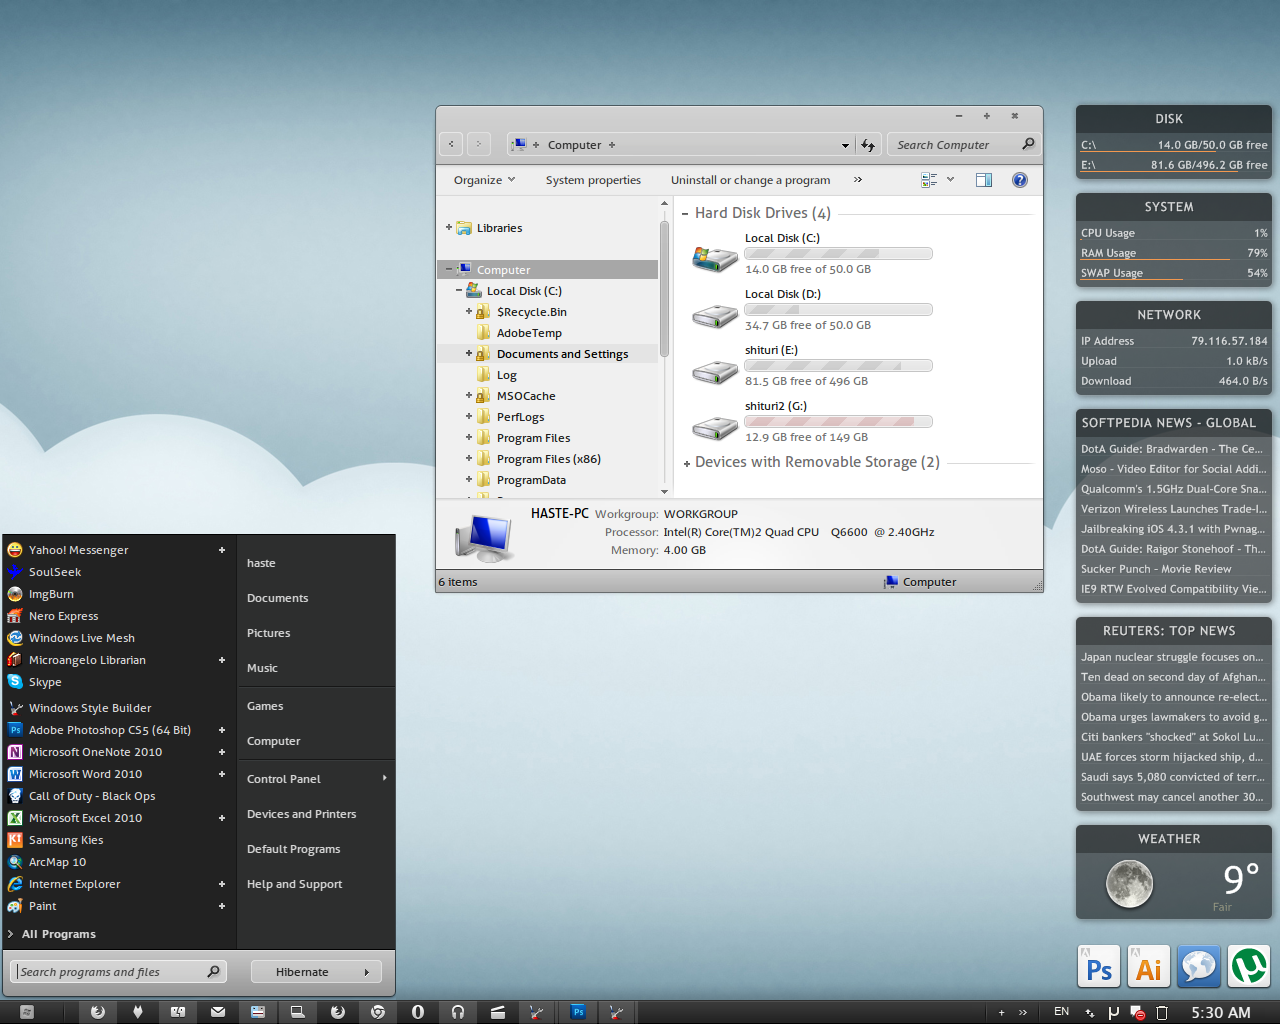1280x1024 pixels.
Task: Click the Start button on the taskbar
Action: coord(27,1012)
